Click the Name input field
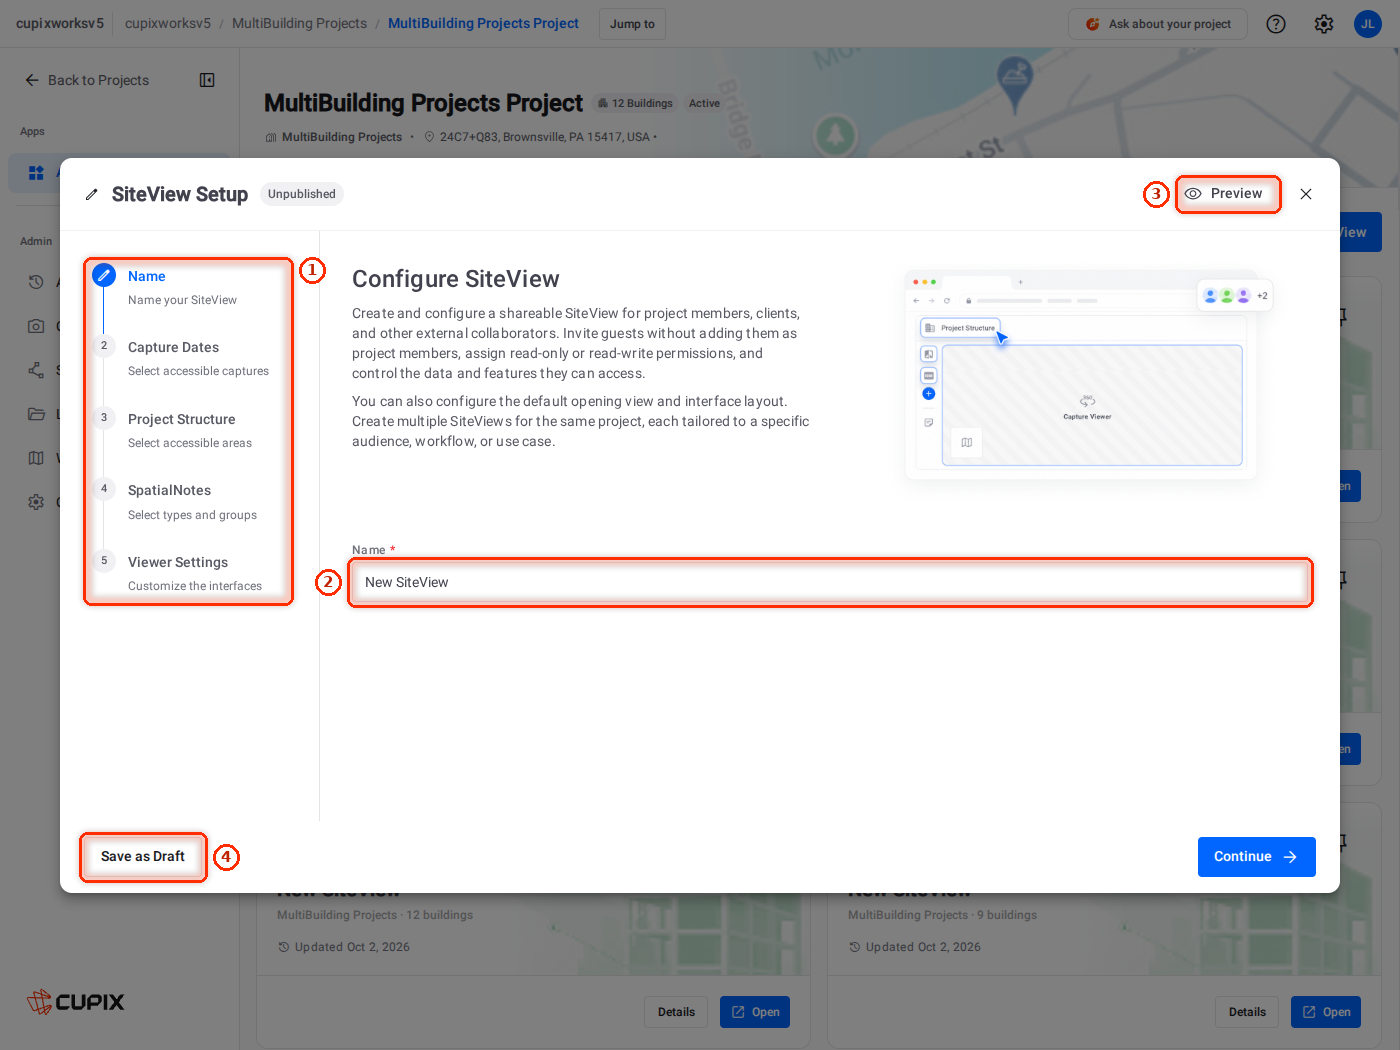The height and width of the screenshot is (1050, 1400). (x=830, y=582)
